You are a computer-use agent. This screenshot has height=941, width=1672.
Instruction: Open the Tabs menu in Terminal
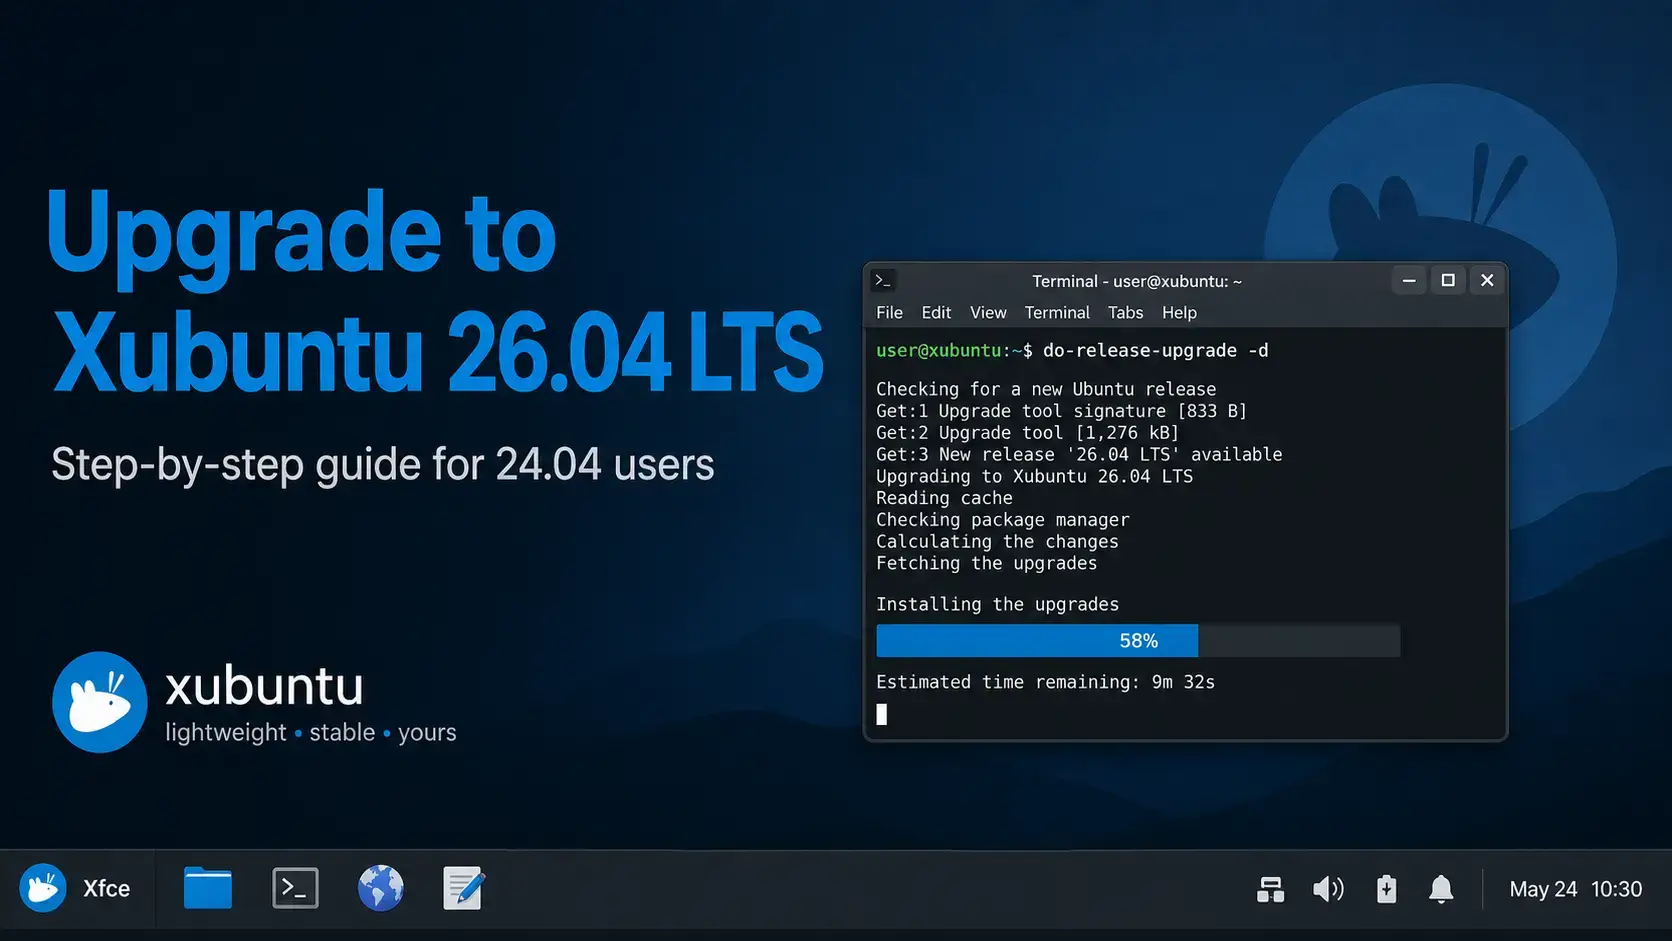tap(1125, 312)
